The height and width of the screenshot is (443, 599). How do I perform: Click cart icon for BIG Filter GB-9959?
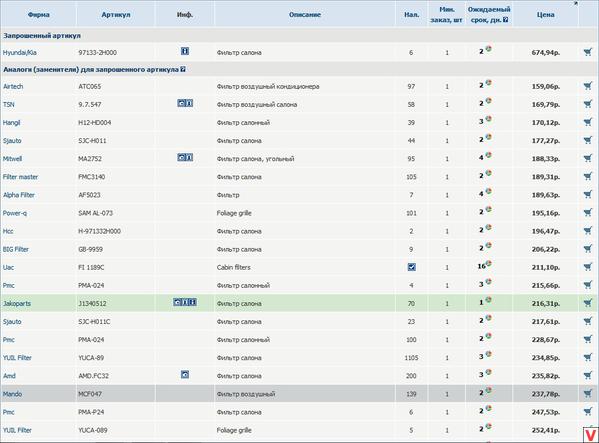[588, 249]
